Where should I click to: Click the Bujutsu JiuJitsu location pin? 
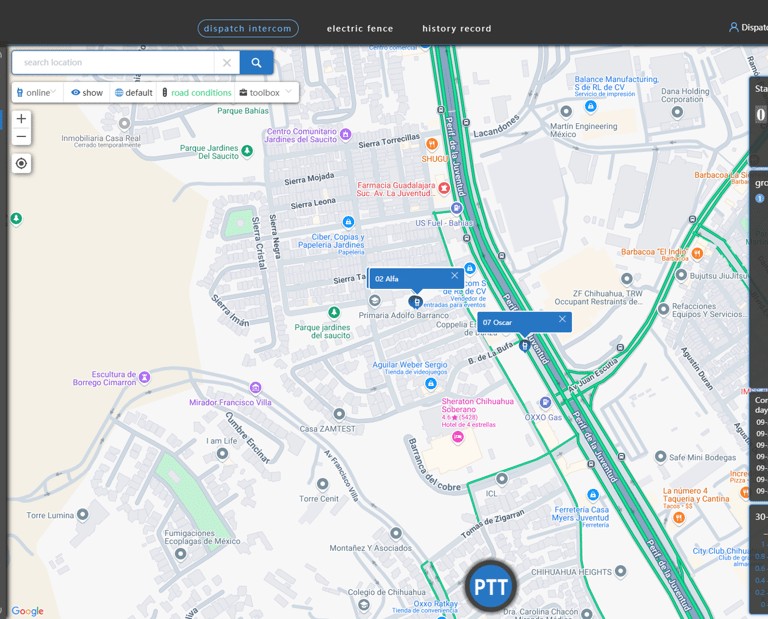tap(681, 275)
